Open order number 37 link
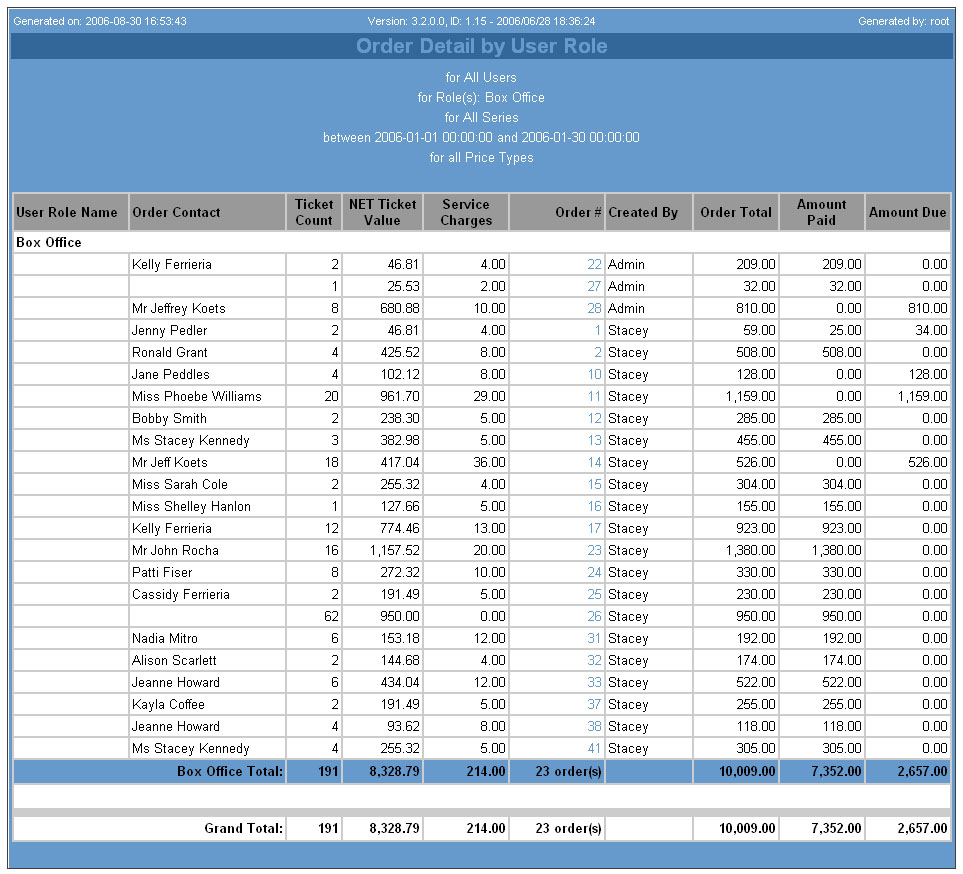The image size is (963, 874). click(x=594, y=705)
